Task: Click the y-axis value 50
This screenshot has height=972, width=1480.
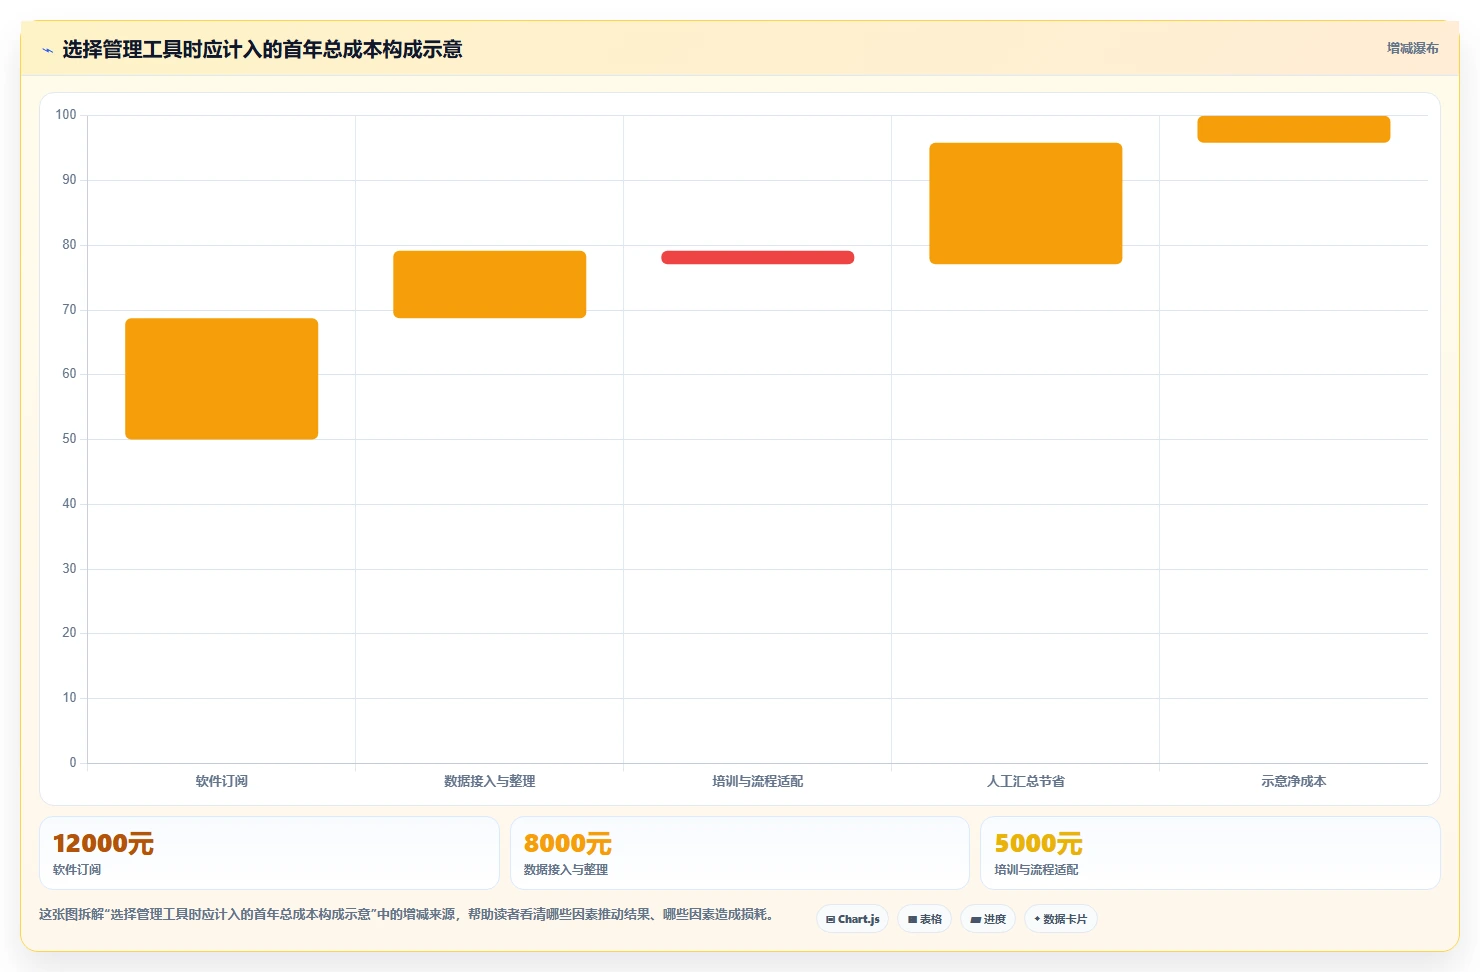Action: (x=69, y=439)
